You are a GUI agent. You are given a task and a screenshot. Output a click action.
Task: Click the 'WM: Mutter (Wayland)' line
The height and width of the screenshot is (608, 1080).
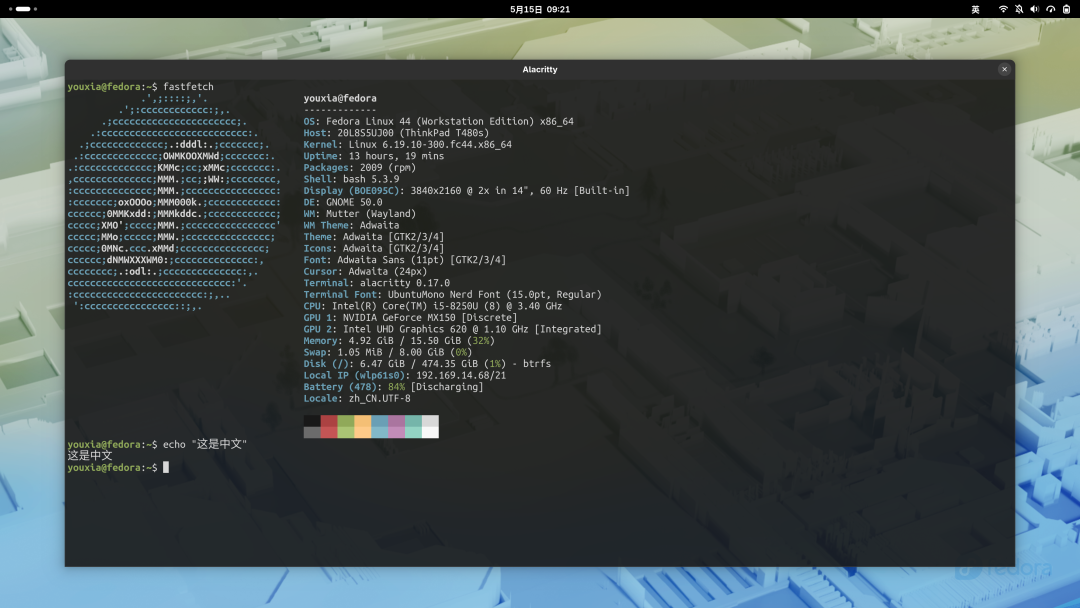click(x=360, y=213)
